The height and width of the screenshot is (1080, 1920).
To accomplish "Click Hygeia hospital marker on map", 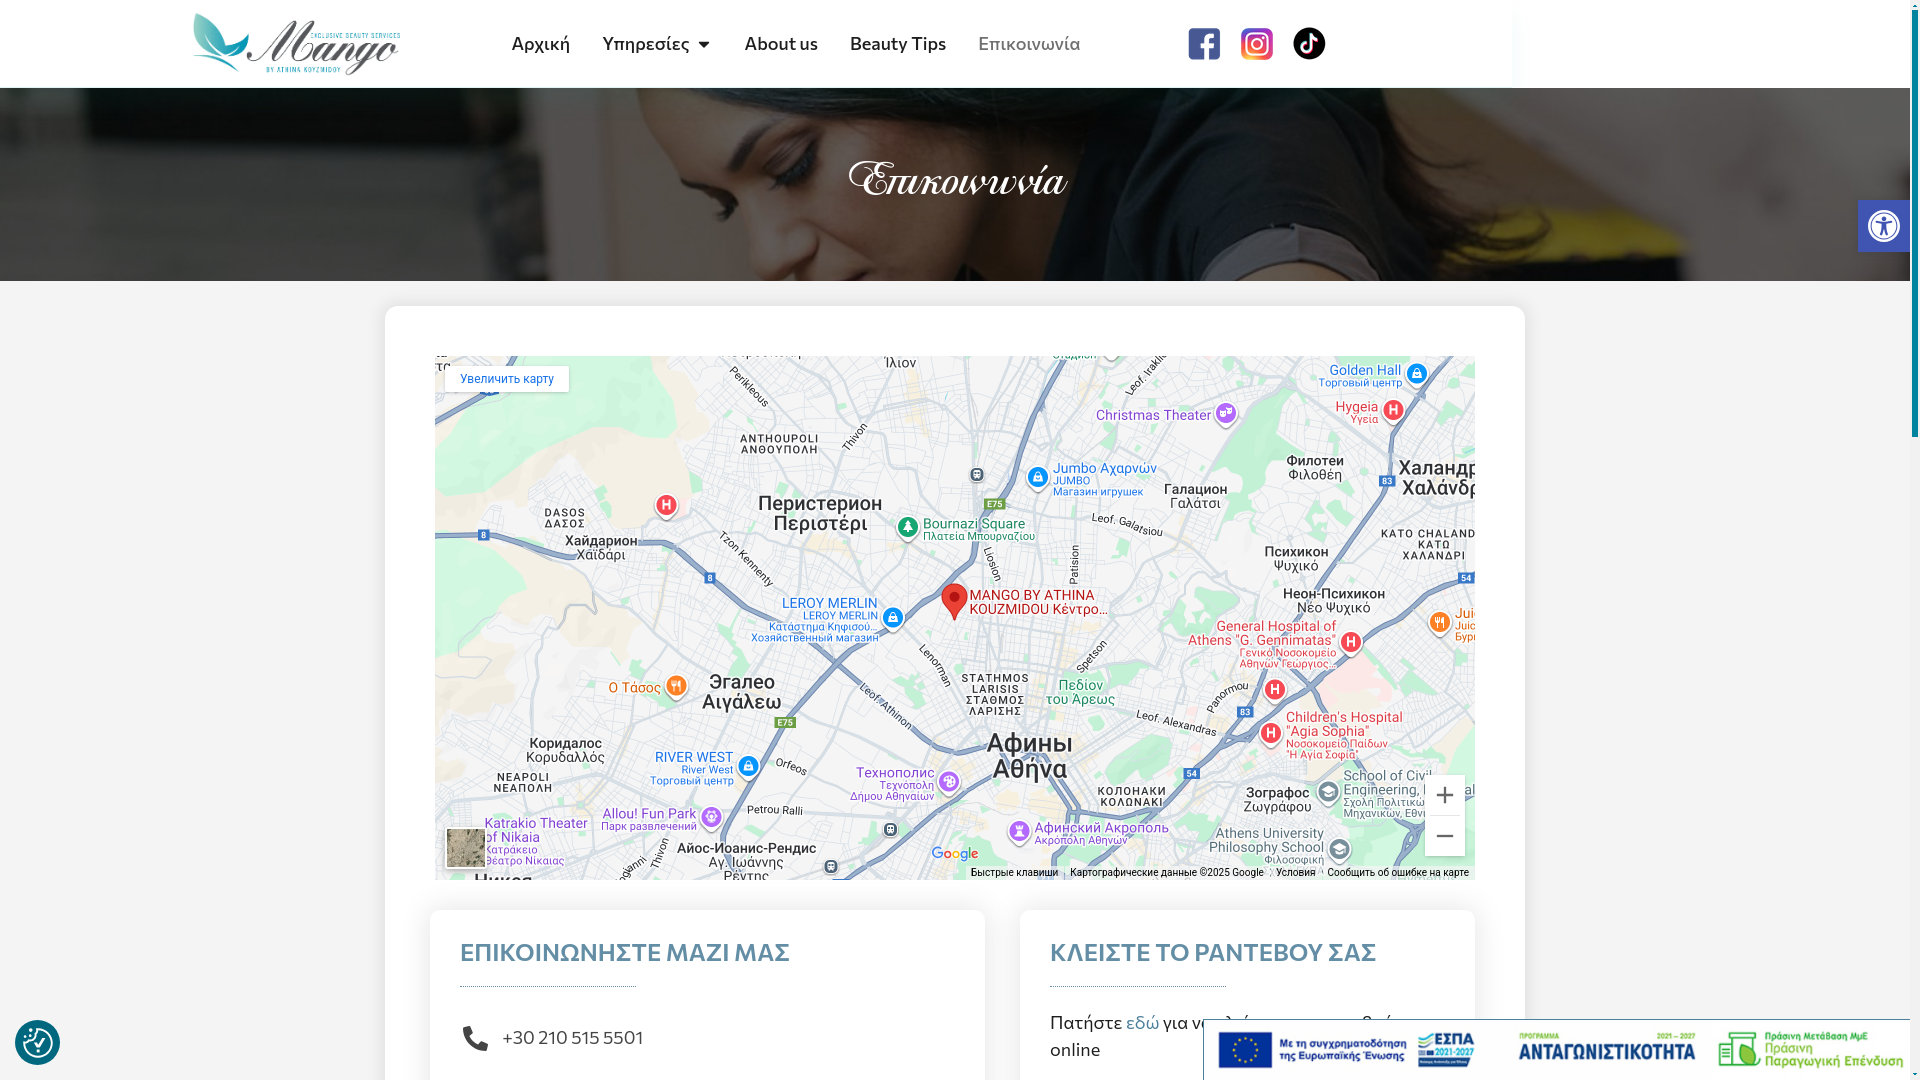I will (1393, 410).
